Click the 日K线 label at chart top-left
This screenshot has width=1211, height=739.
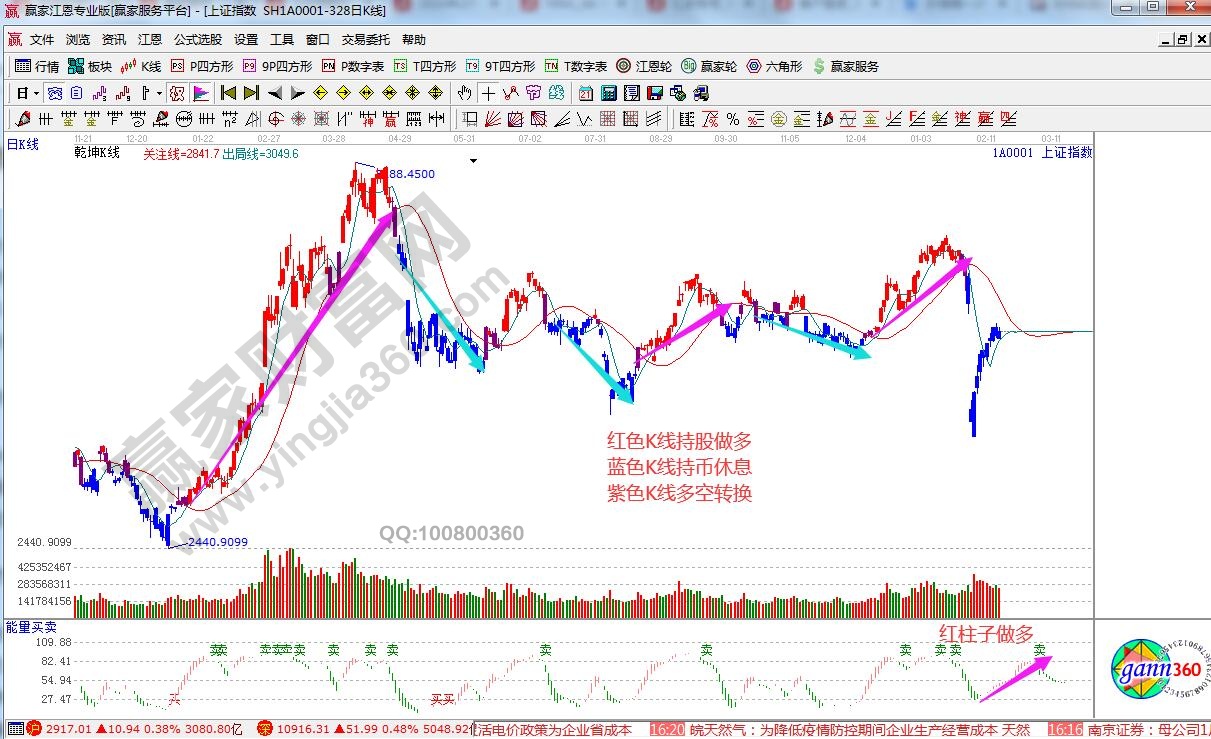(23, 145)
